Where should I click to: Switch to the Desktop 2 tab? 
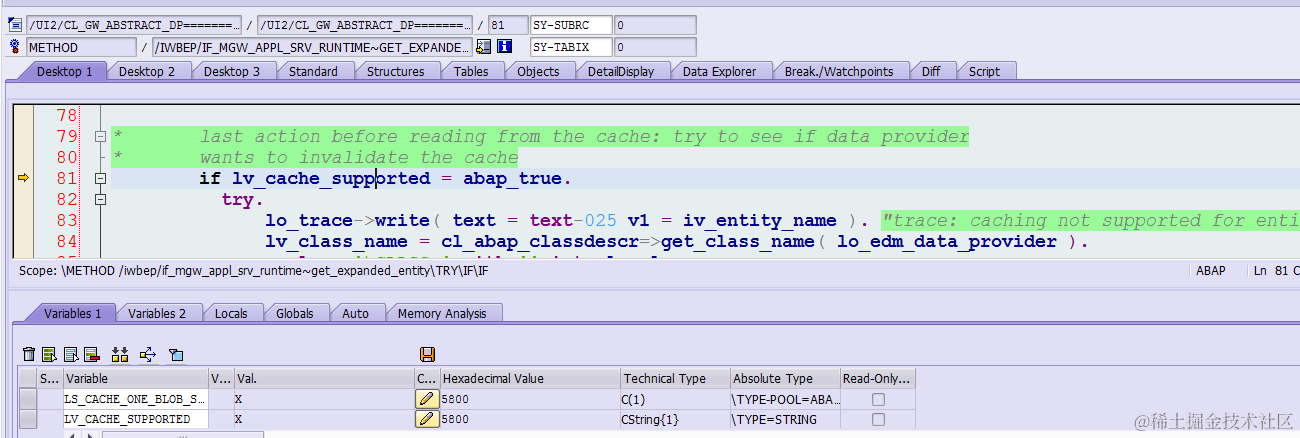click(147, 71)
